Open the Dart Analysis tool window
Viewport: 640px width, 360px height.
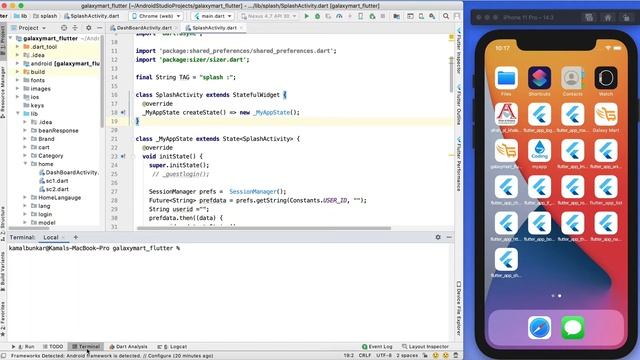click(x=128, y=347)
